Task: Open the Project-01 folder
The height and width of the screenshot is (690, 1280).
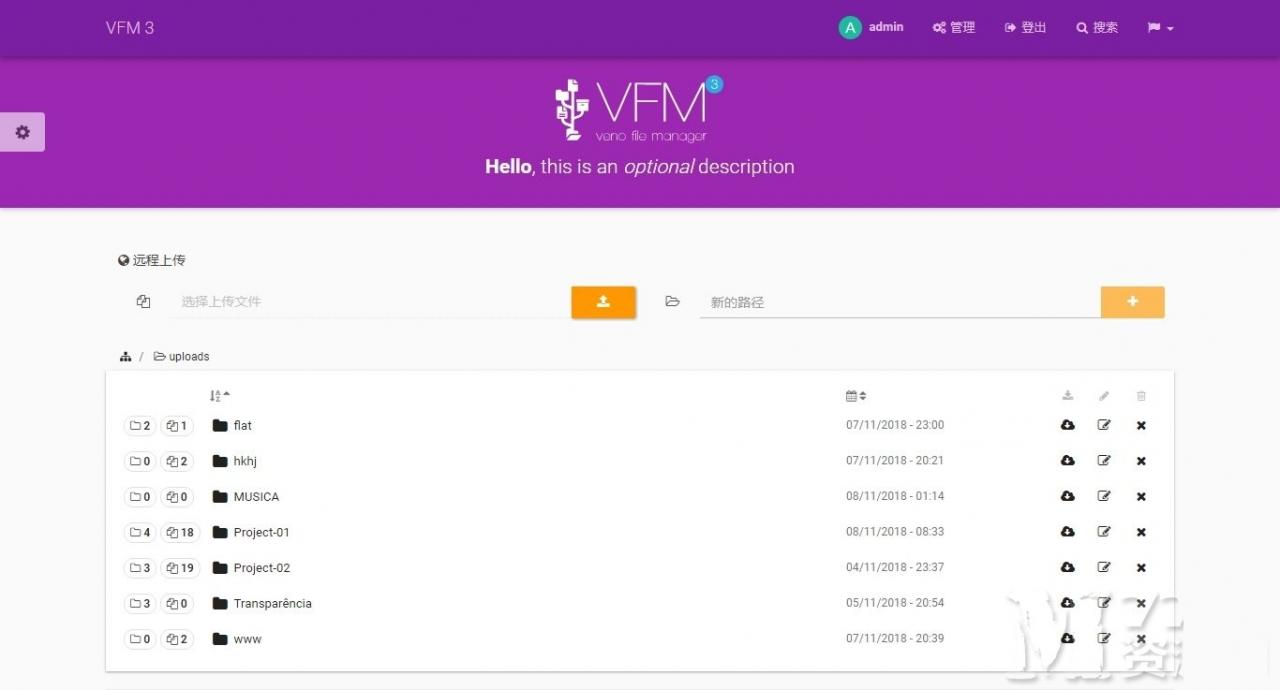Action: coord(251,533)
